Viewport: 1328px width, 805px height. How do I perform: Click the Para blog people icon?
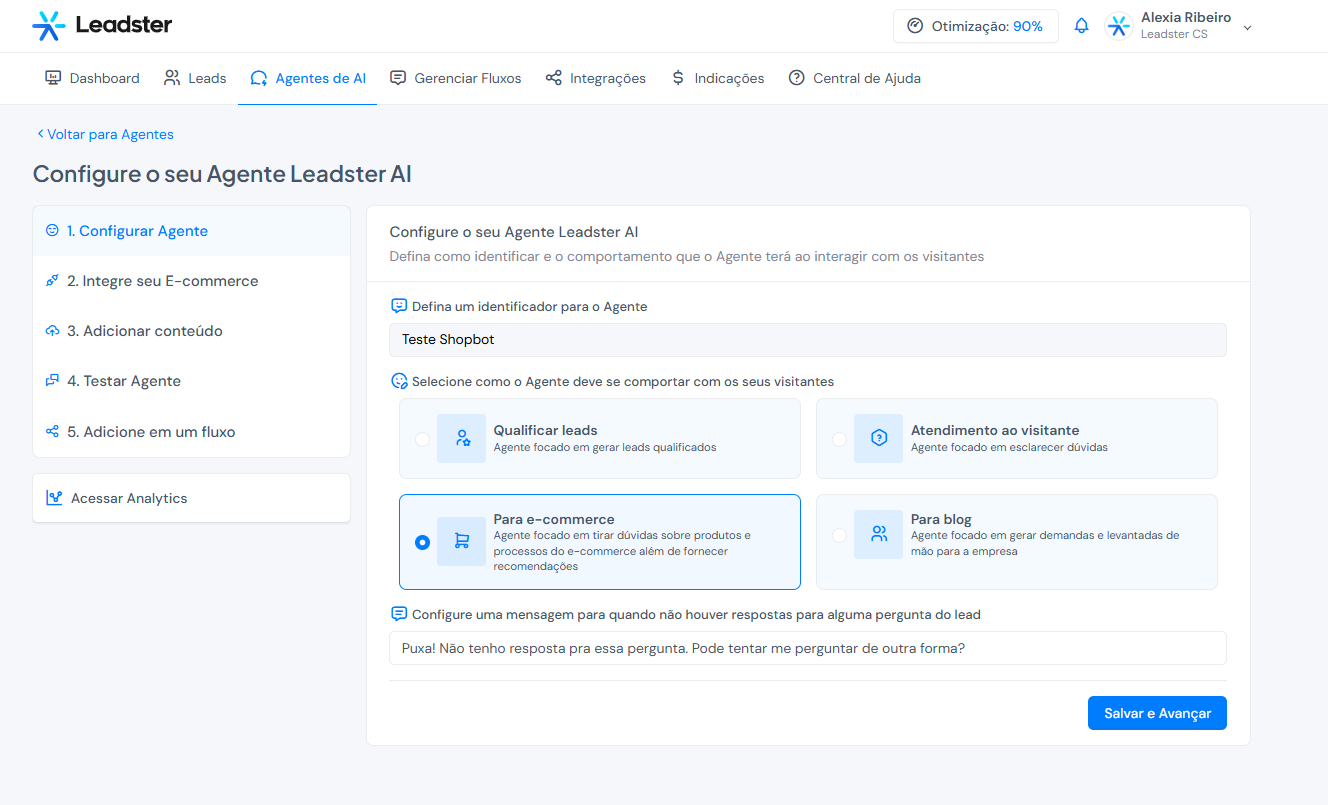tap(879, 534)
